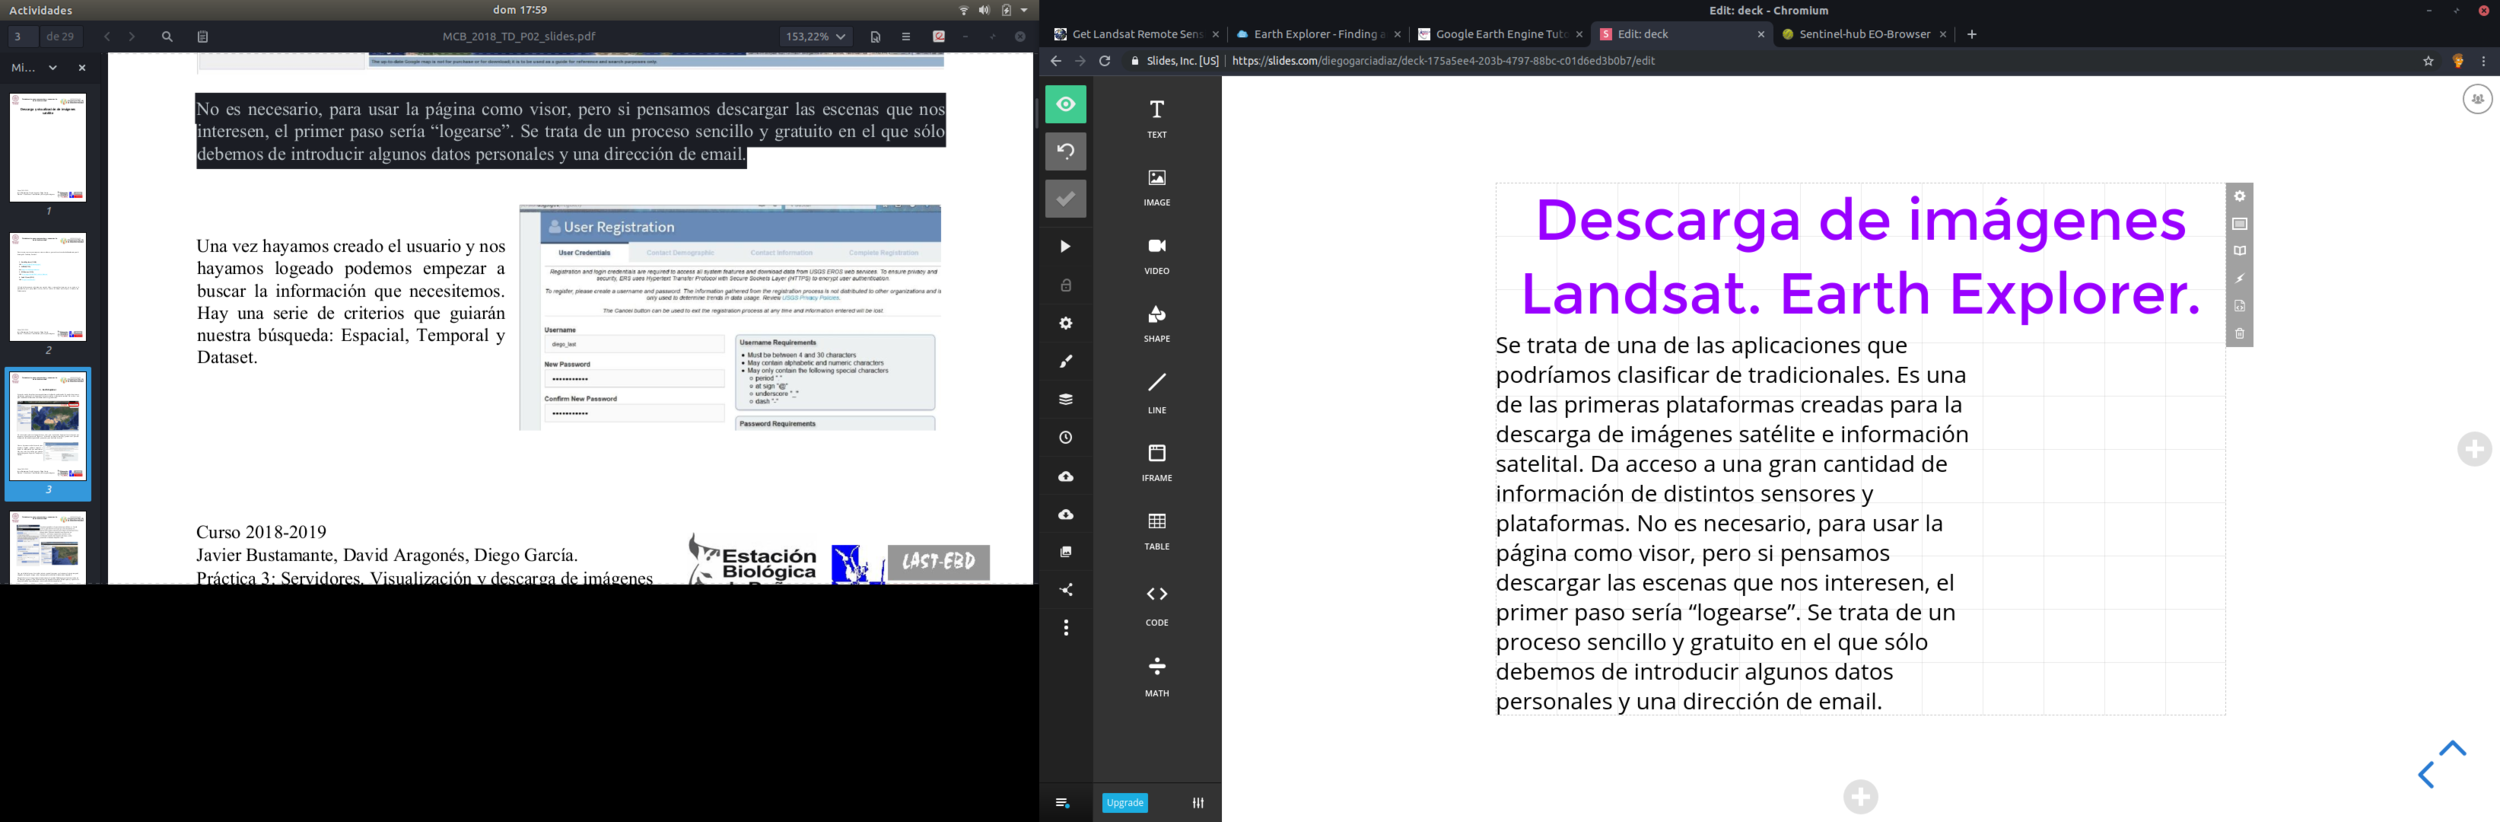This screenshot has height=822, width=2500.
Task: Navigate to previous slide blue left arrow
Action: coord(2427,775)
